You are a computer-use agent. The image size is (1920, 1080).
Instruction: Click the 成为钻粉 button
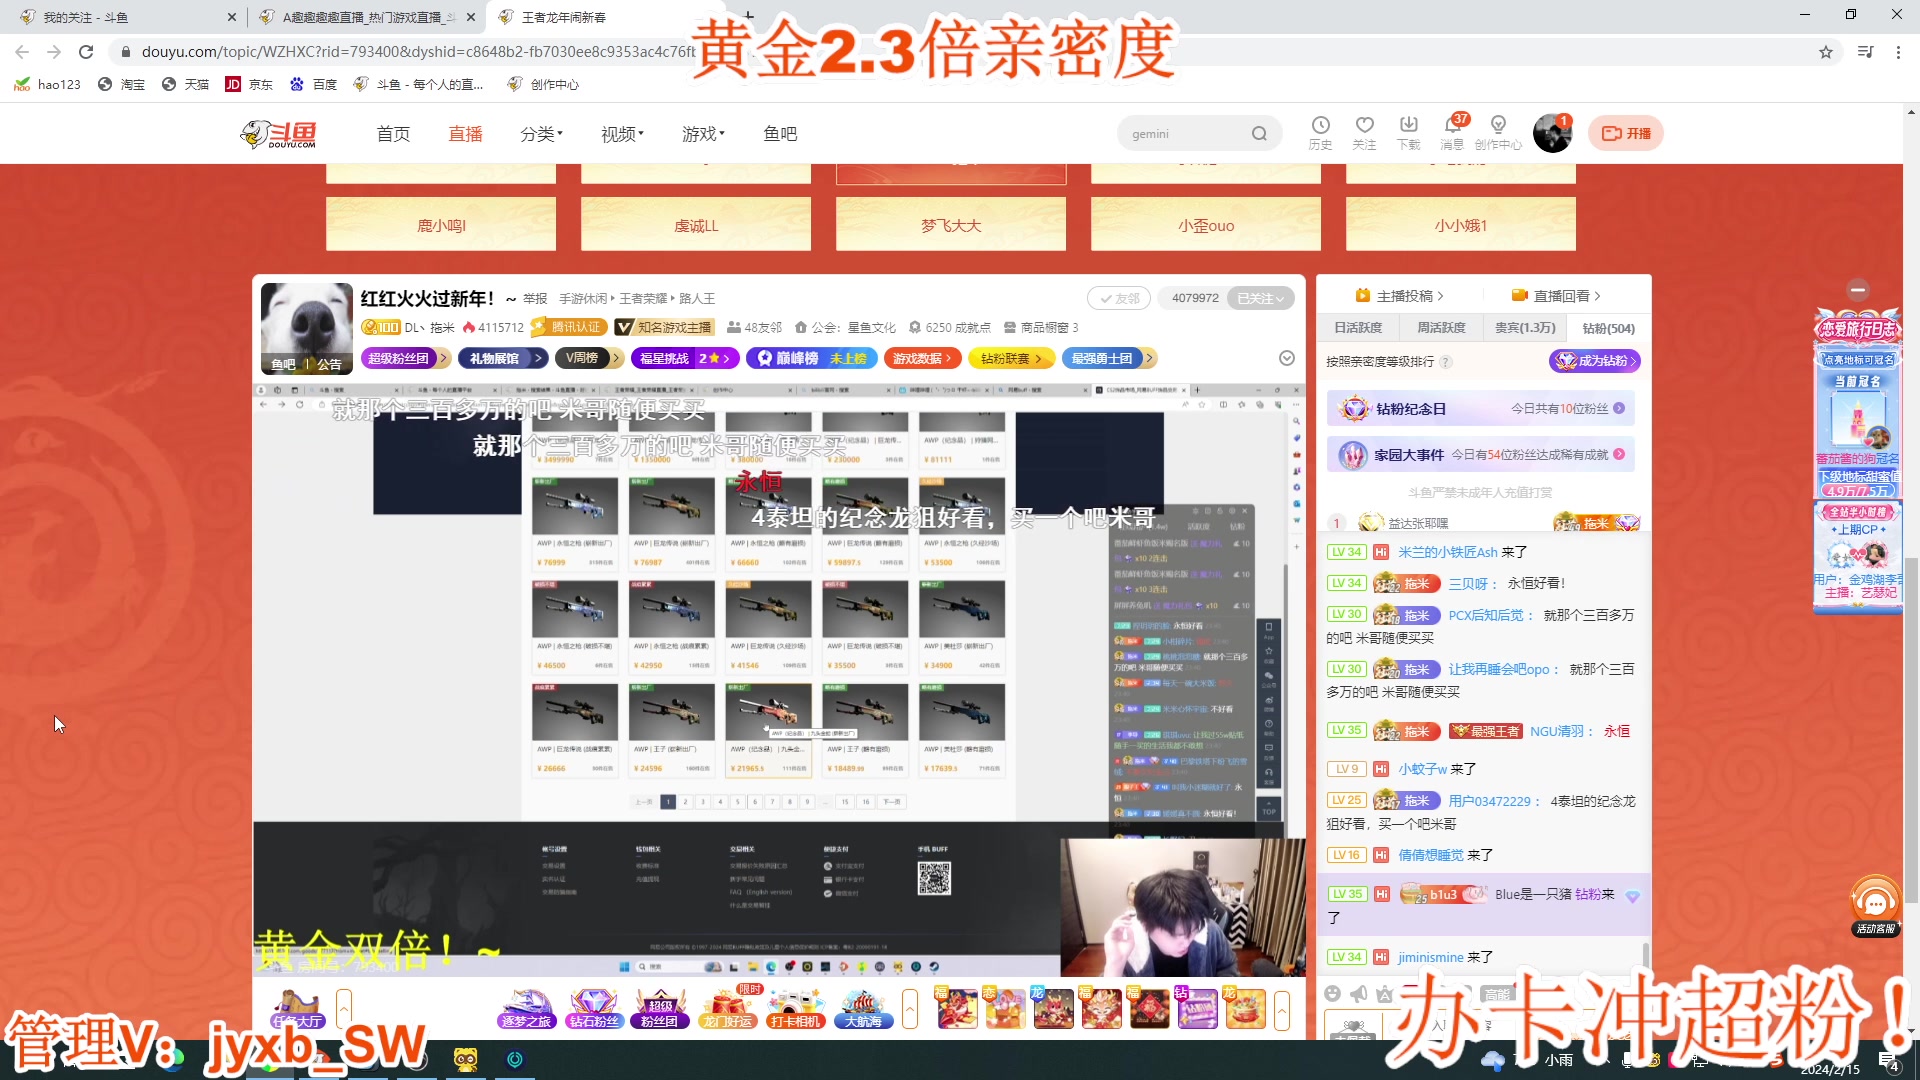point(1595,361)
